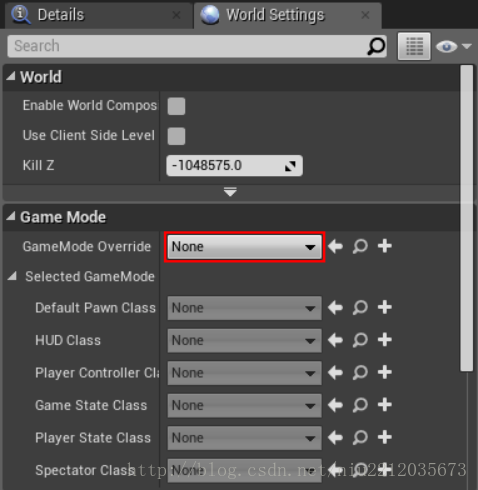Add new HUD Class plus icon

385,340
